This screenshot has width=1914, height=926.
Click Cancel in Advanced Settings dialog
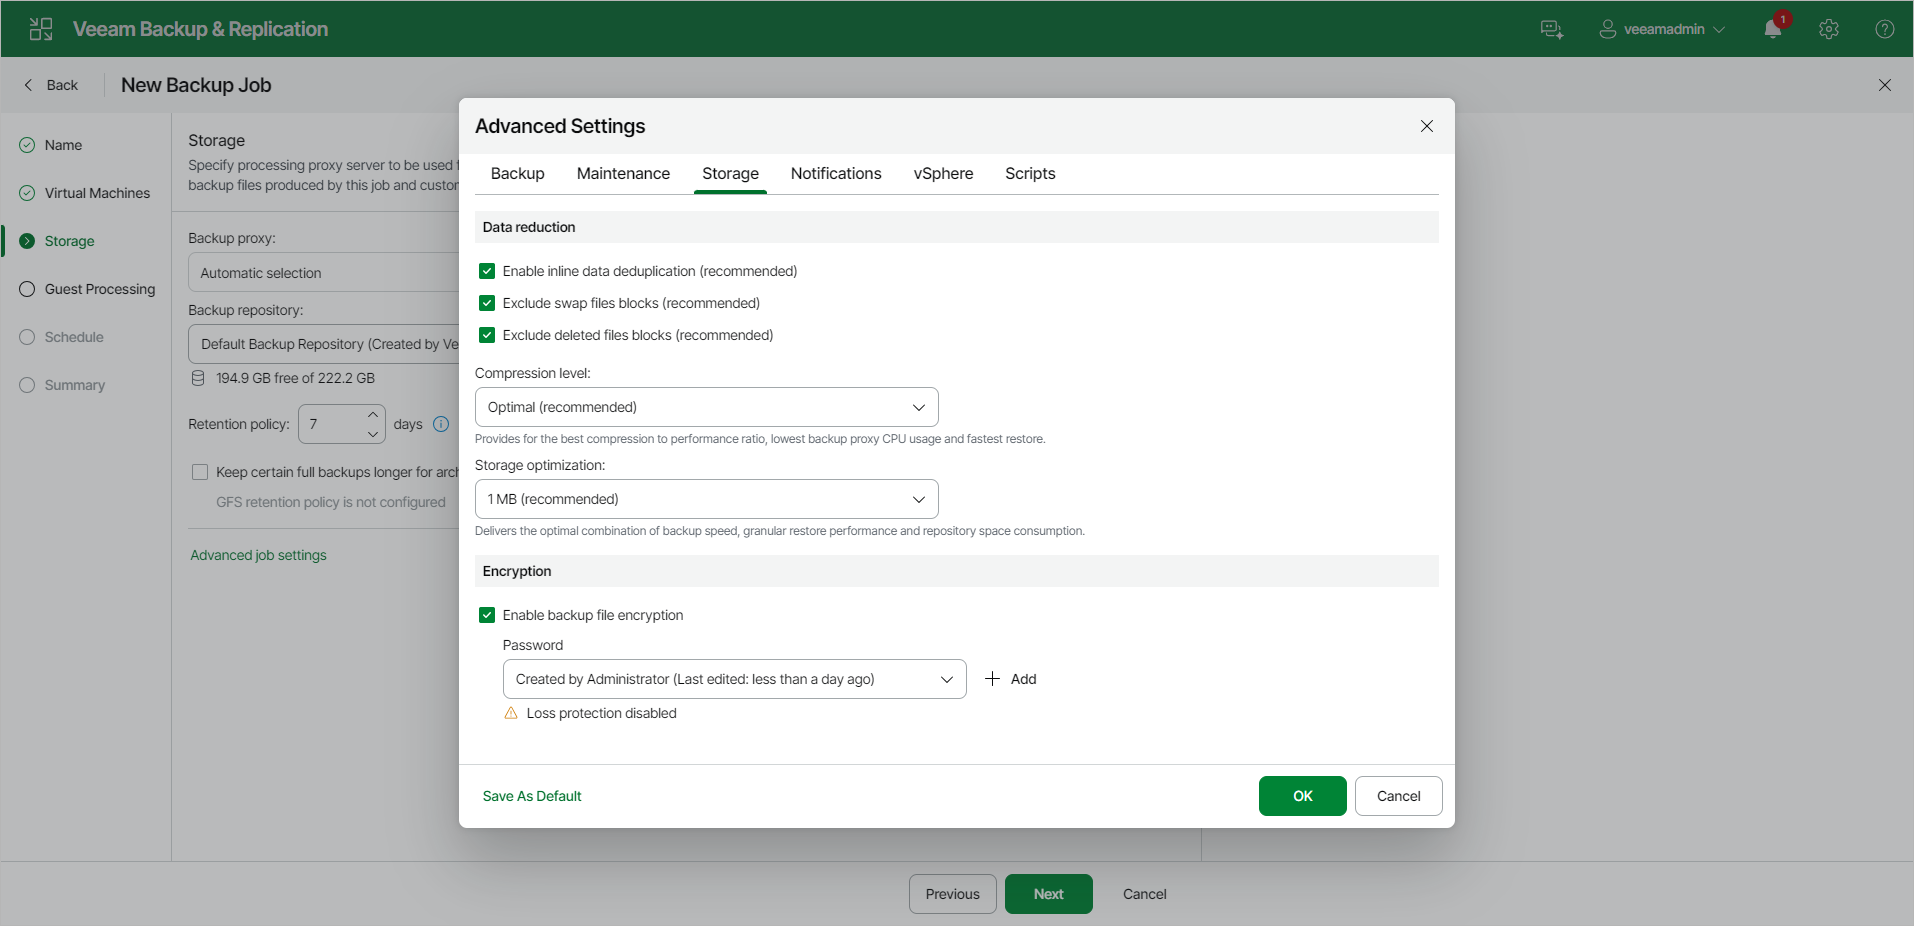tap(1399, 796)
